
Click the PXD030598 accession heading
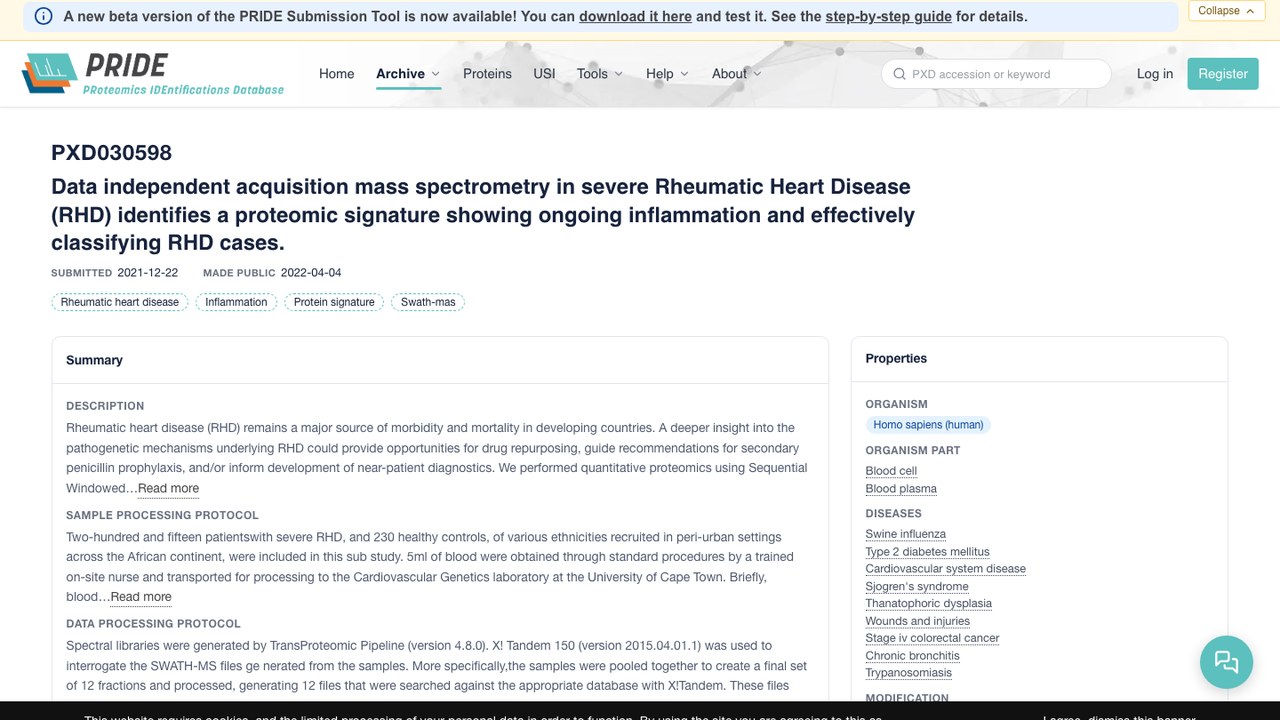(x=112, y=153)
